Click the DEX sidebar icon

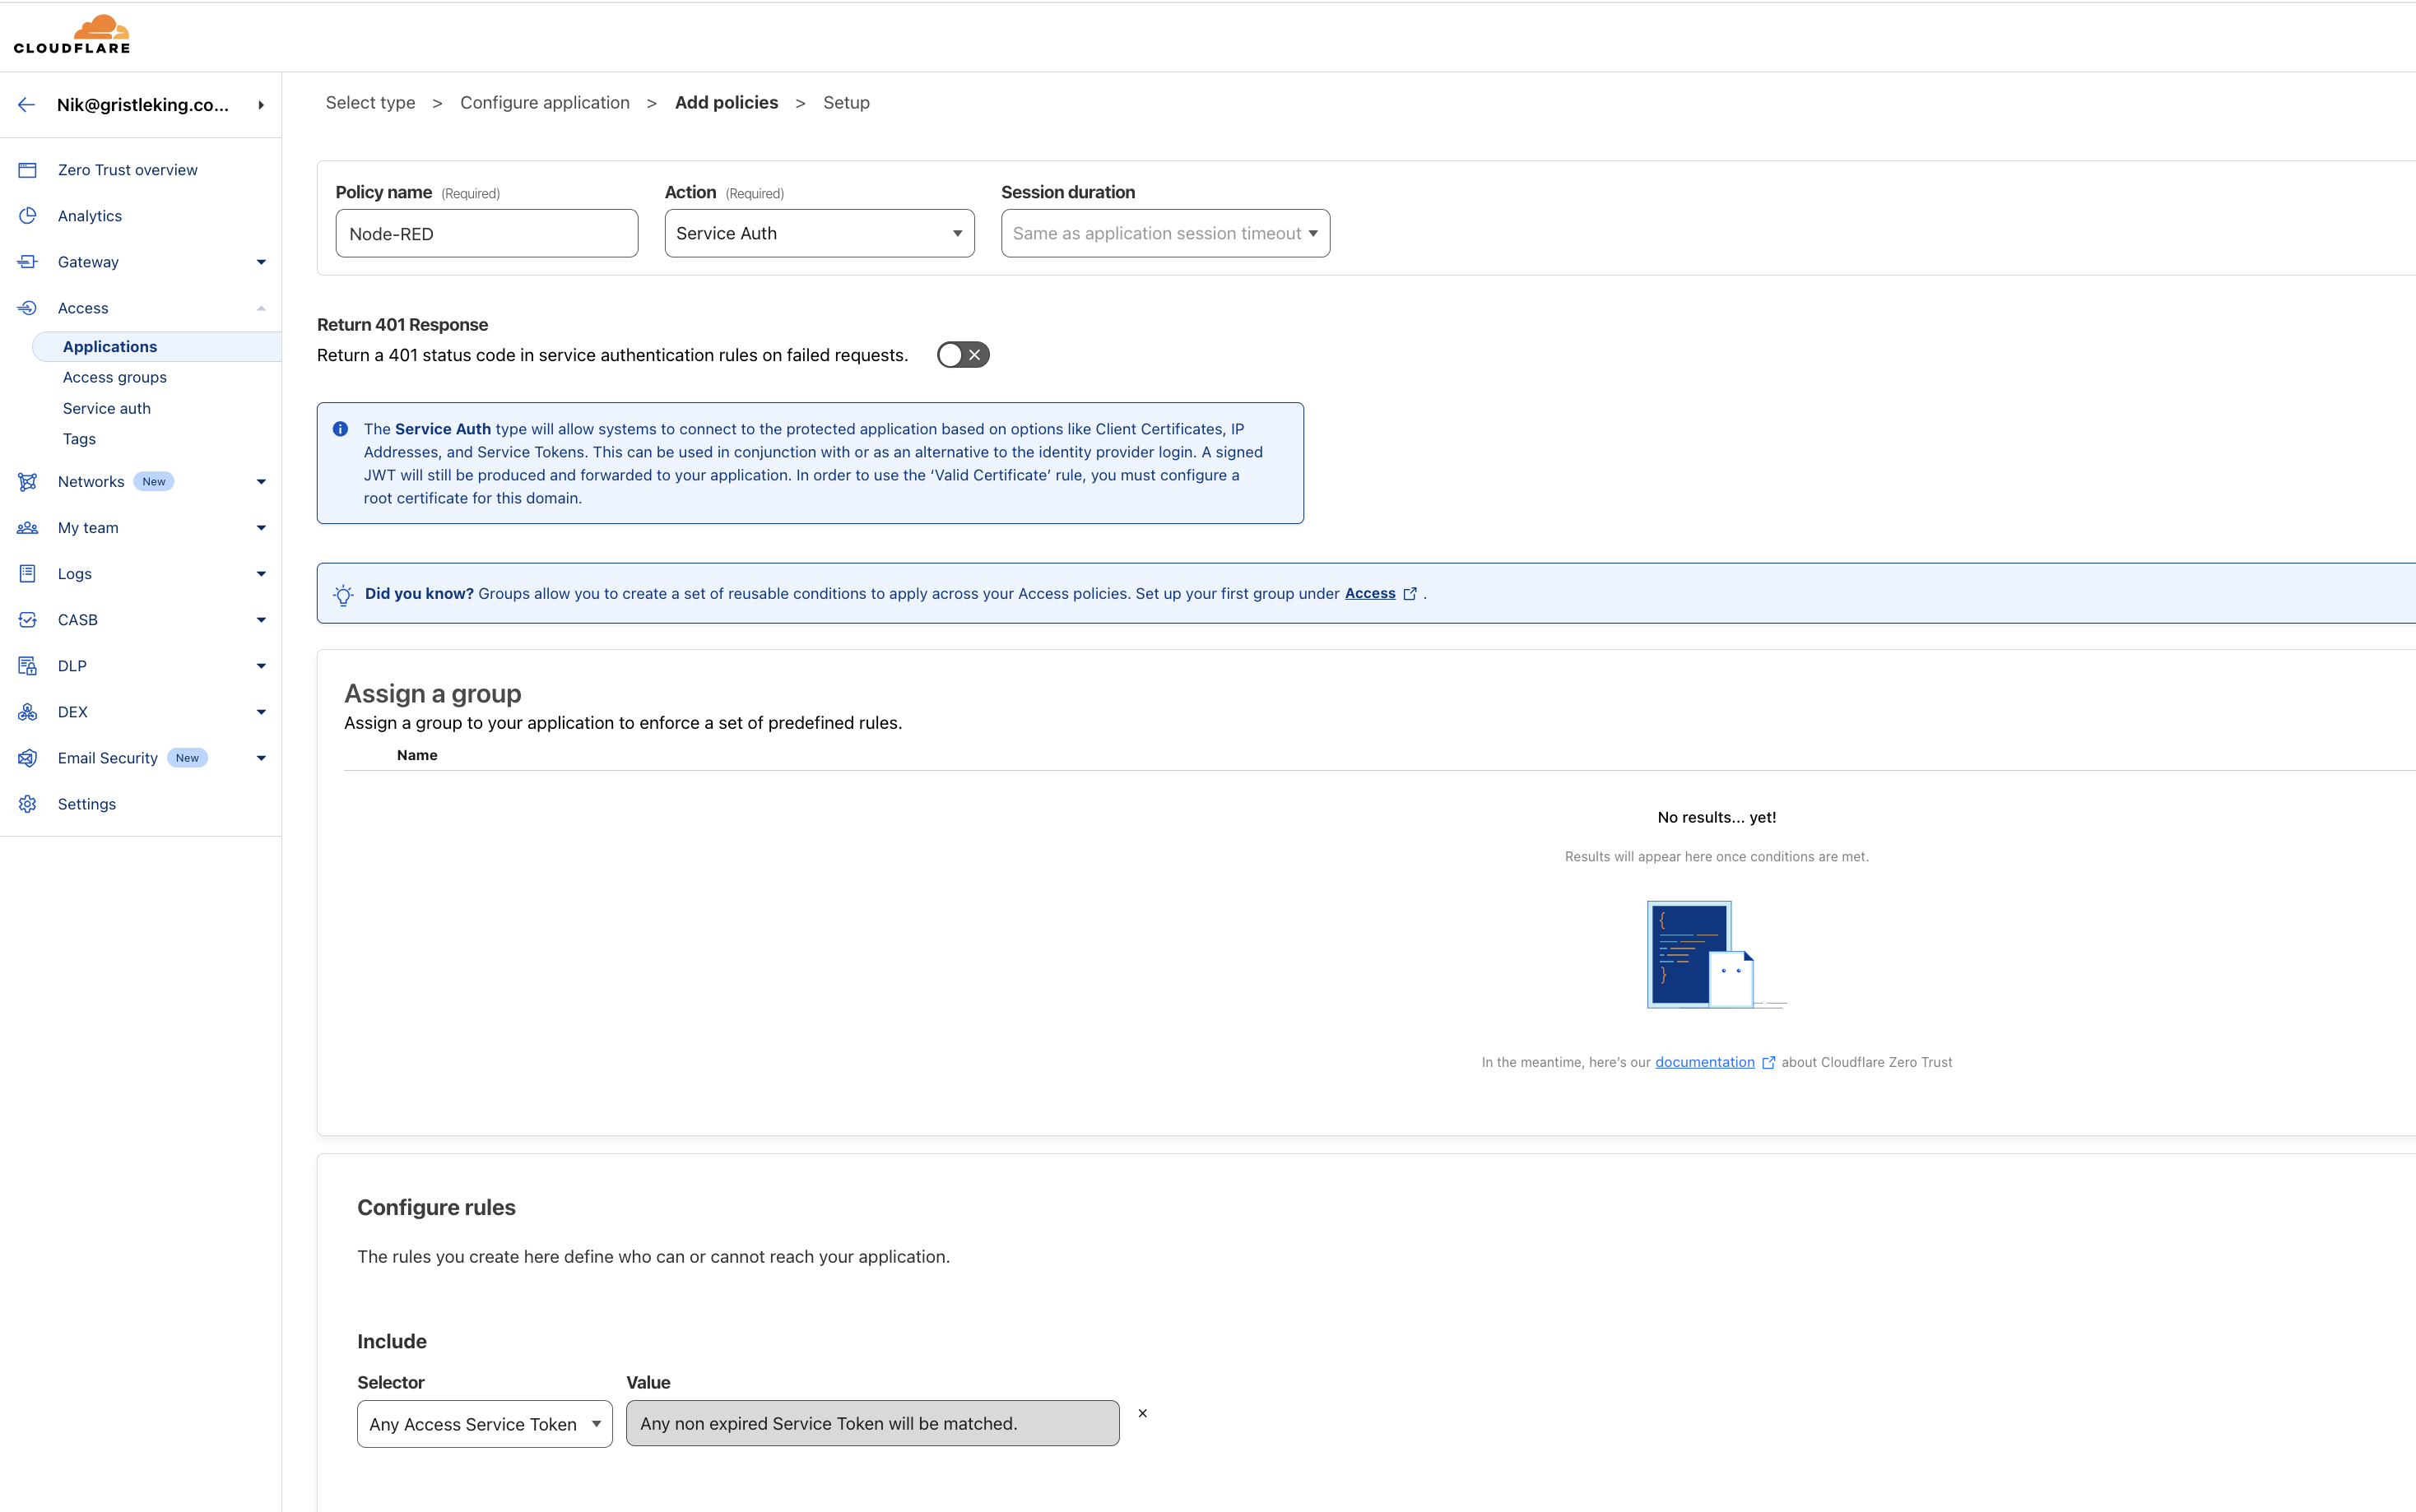[27, 712]
